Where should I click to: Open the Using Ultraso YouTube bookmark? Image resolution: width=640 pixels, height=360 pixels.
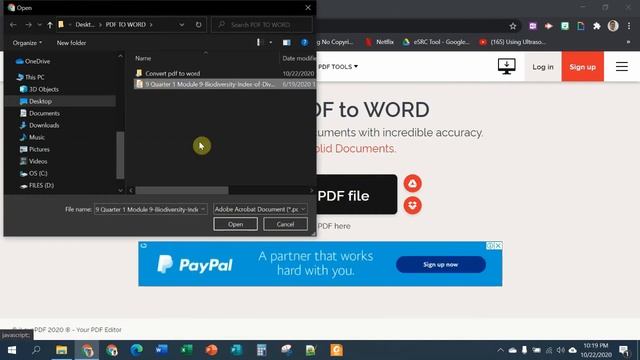[513, 42]
